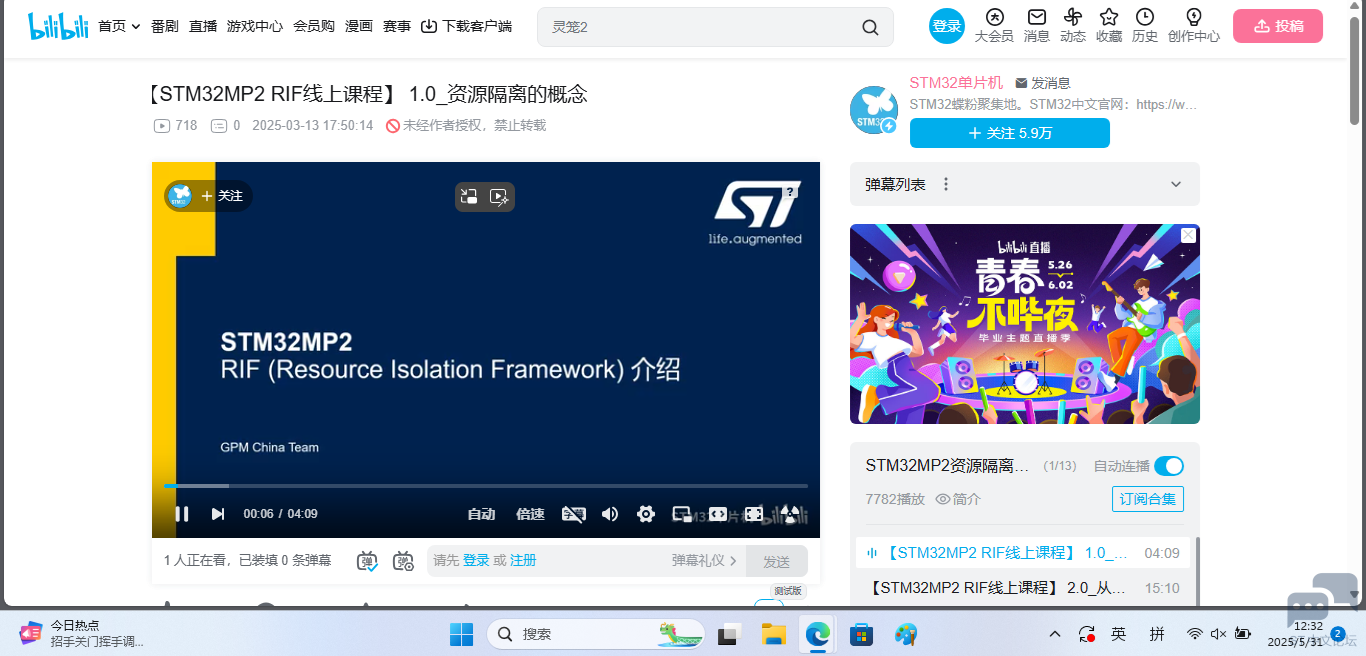The width and height of the screenshot is (1366, 656).
Task: Open the 直播 nav item
Action: [203, 26]
